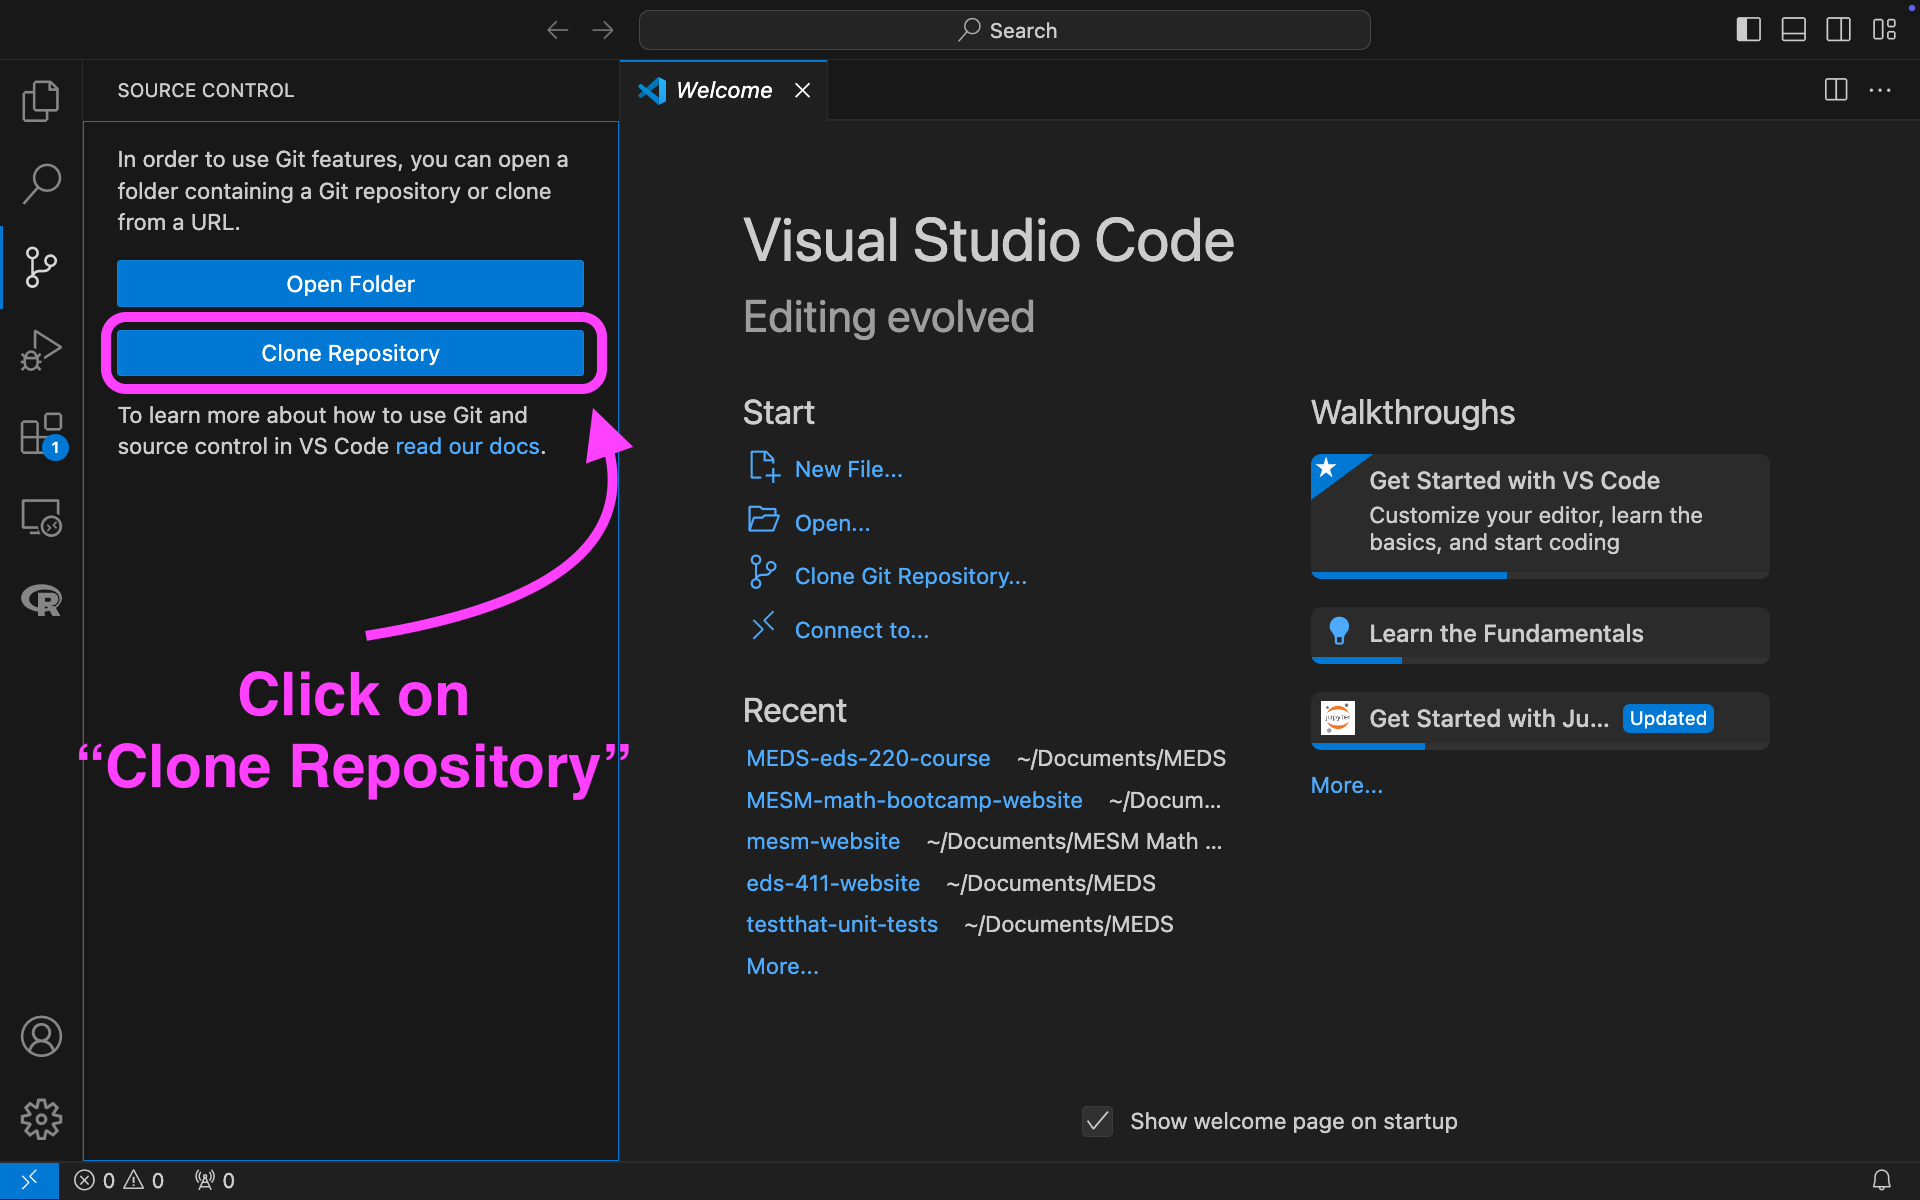Toggle the primary side bar visibility
This screenshot has width=1920, height=1200.
(1748, 30)
